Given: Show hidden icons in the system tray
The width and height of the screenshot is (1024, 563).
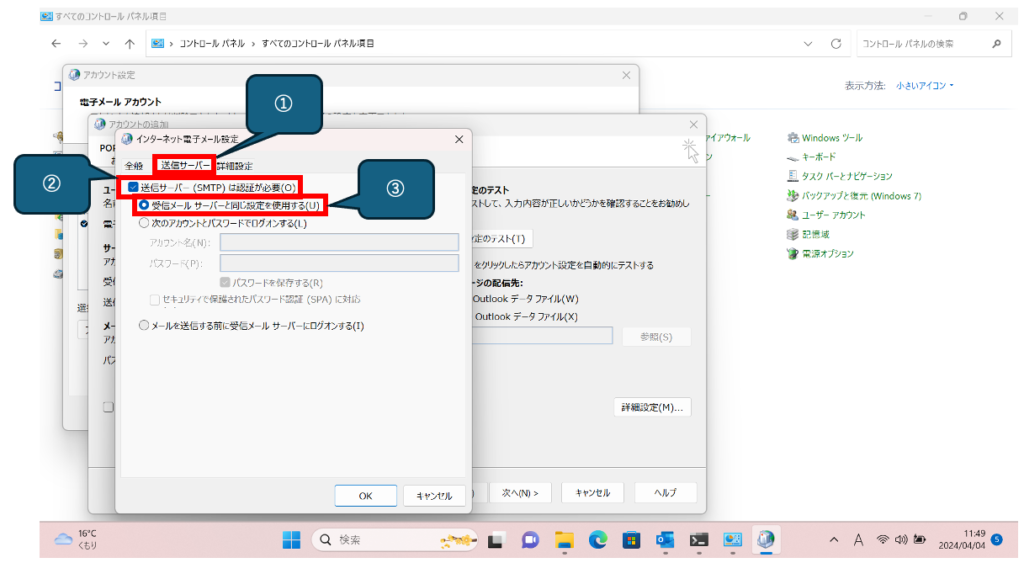Looking at the screenshot, I should click(x=834, y=540).
